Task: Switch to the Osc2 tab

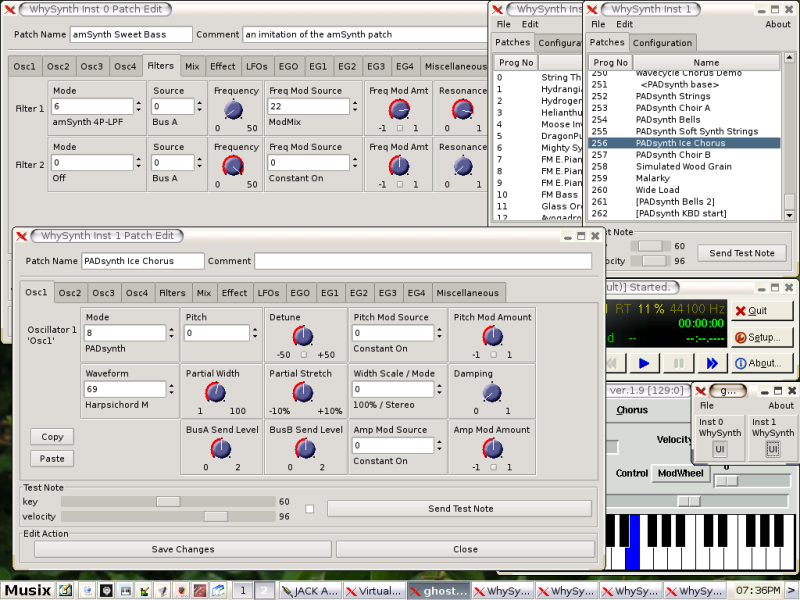Action: (70, 293)
